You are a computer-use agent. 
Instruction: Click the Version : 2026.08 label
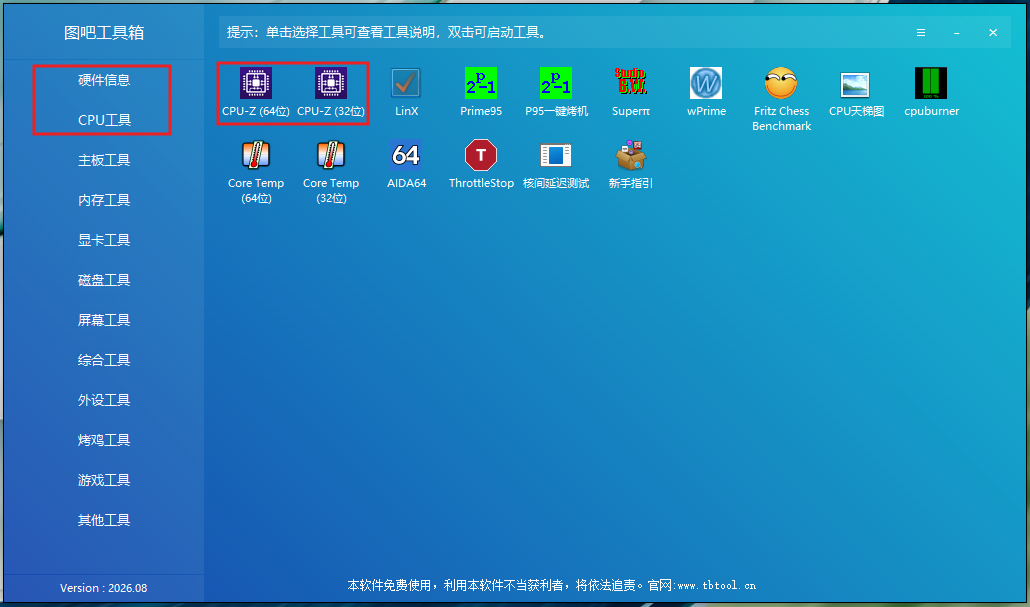[104, 588]
